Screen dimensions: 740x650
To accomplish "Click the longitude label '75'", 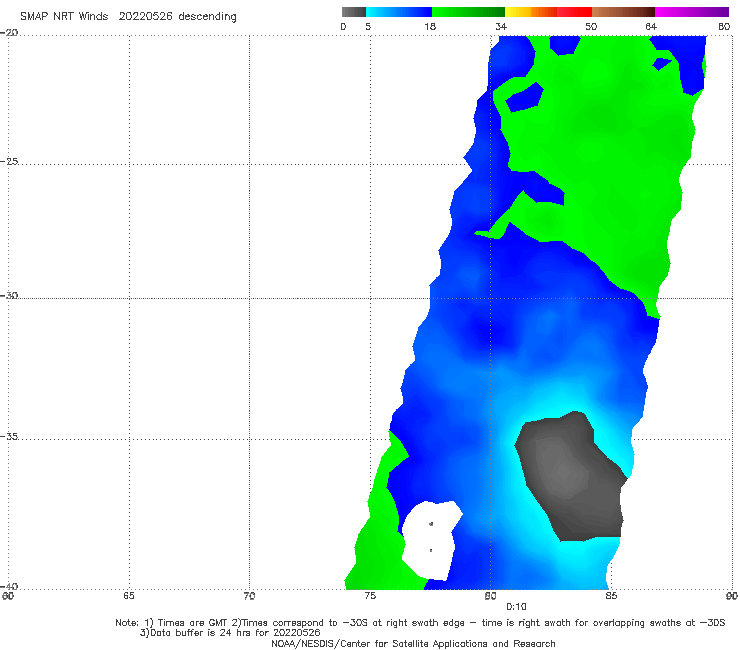I will [370, 596].
